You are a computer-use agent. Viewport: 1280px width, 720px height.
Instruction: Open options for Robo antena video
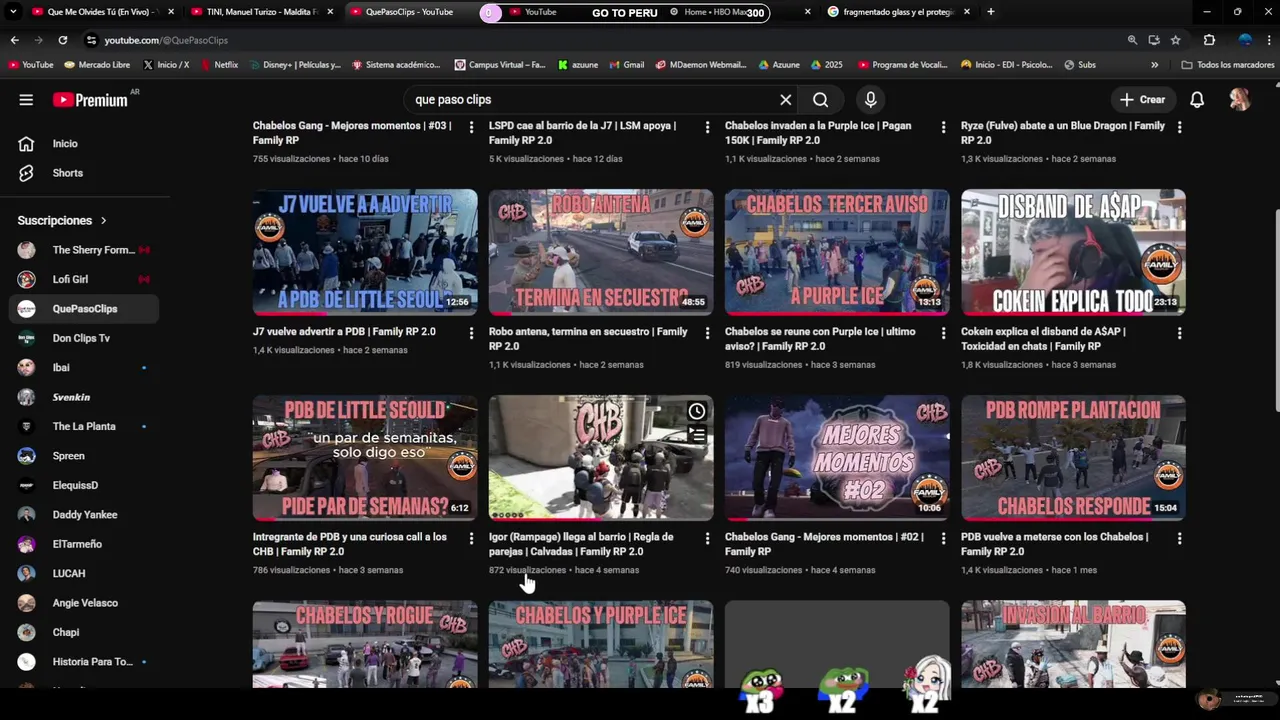click(x=707, y=333)
